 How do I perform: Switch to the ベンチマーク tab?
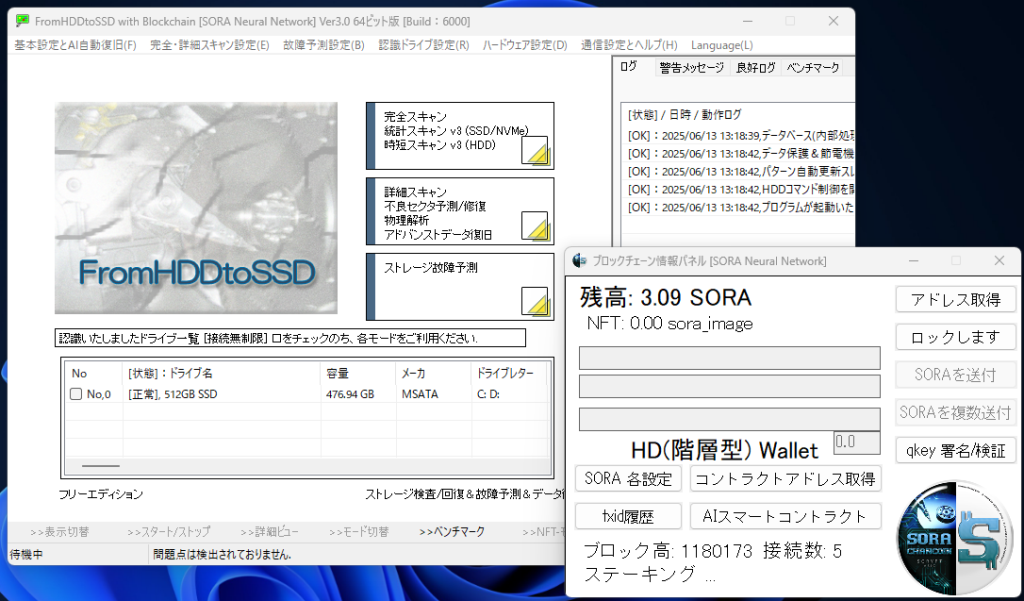click(x=812, y=67)
